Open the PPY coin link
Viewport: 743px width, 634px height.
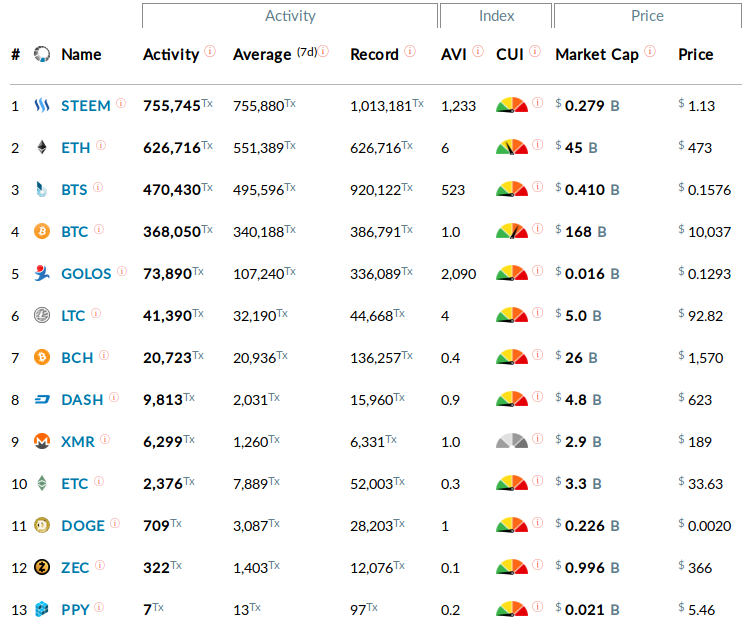click(74, 610)
